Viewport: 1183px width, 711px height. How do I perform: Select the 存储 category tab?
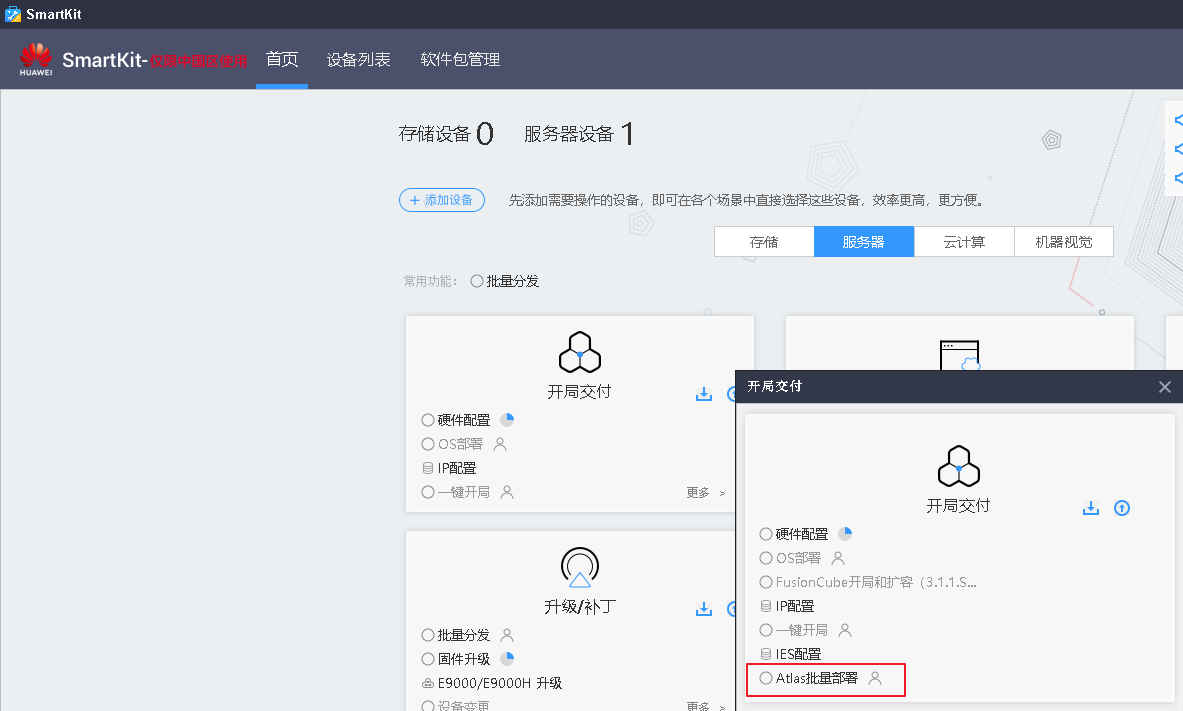pyautogui.click(x=764, y=242)
